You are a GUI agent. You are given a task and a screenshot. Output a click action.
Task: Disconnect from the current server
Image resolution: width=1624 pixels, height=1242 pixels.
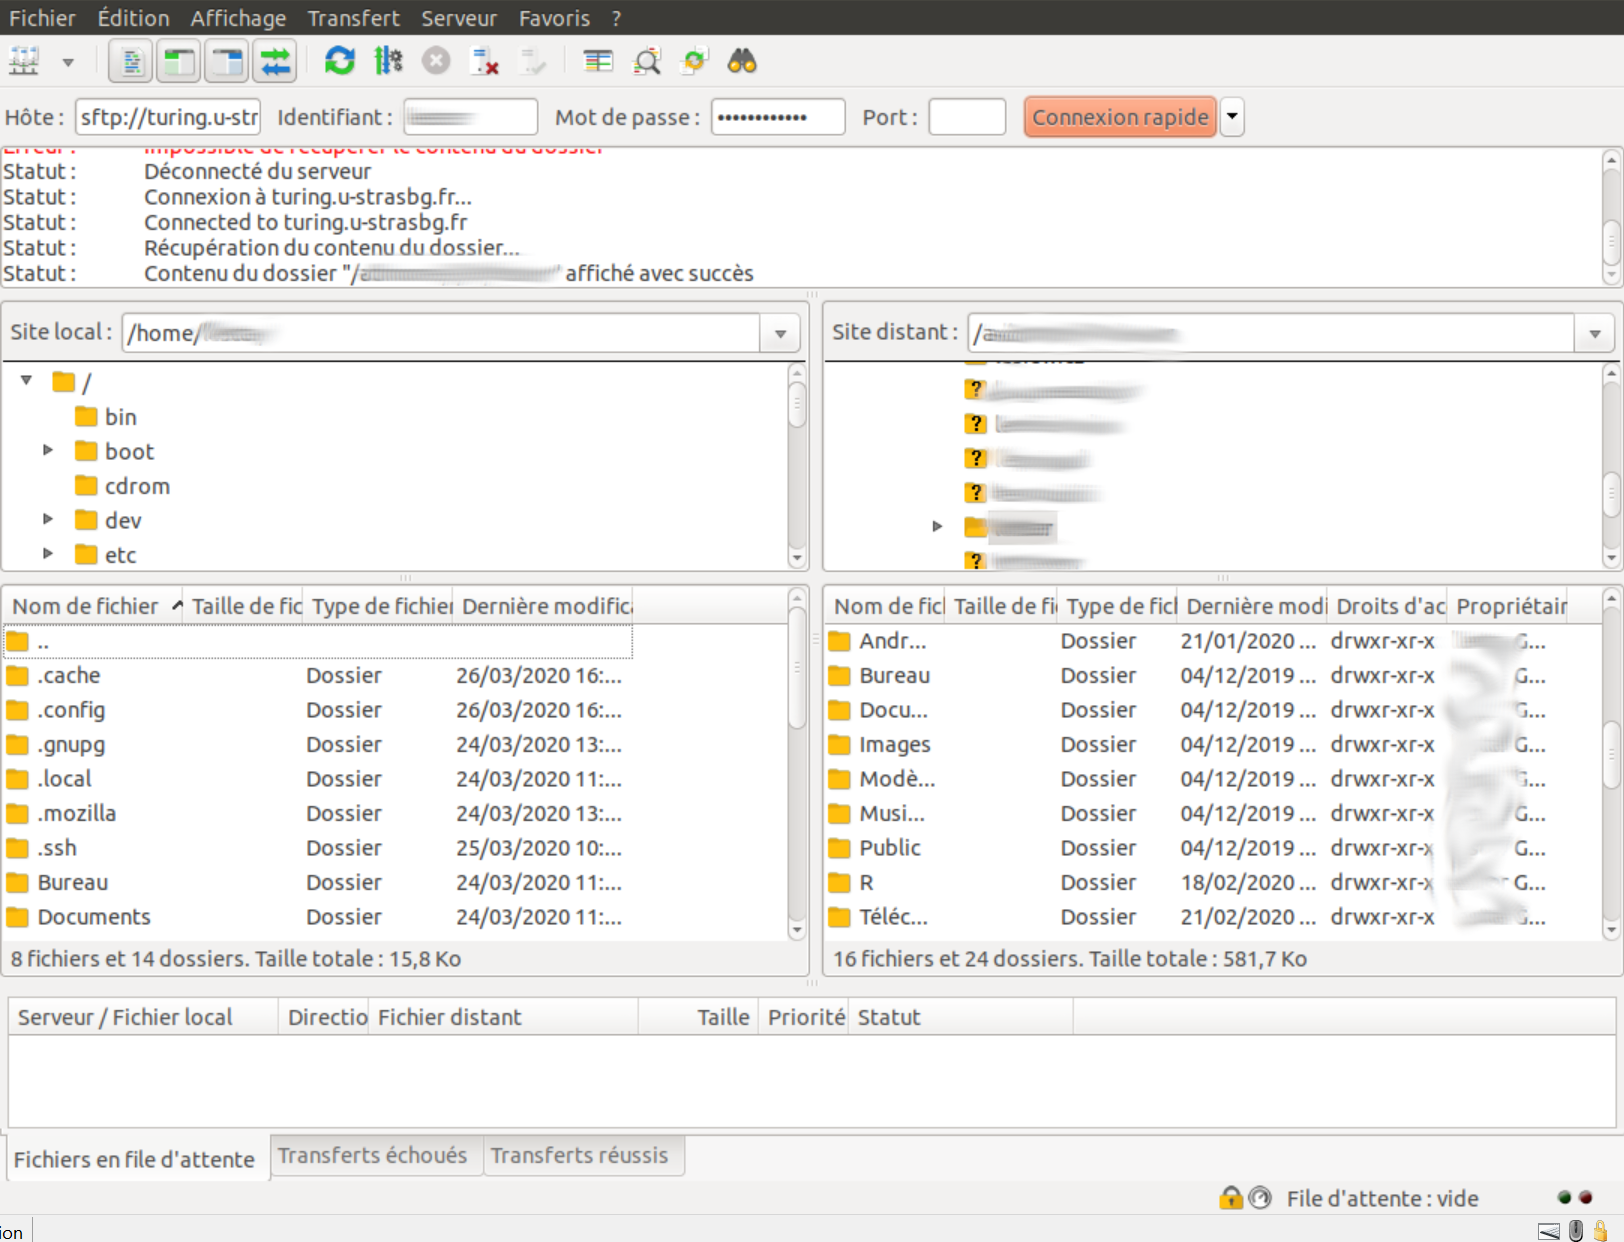pyautogui.click(x=485, y=62)
